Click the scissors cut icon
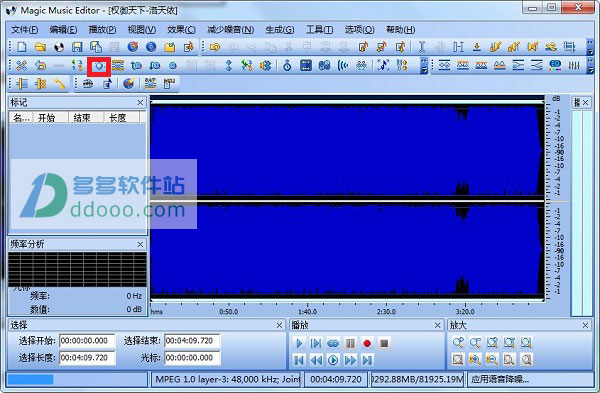600x393 pixels. pyautogui.click(x=21, y=66)
